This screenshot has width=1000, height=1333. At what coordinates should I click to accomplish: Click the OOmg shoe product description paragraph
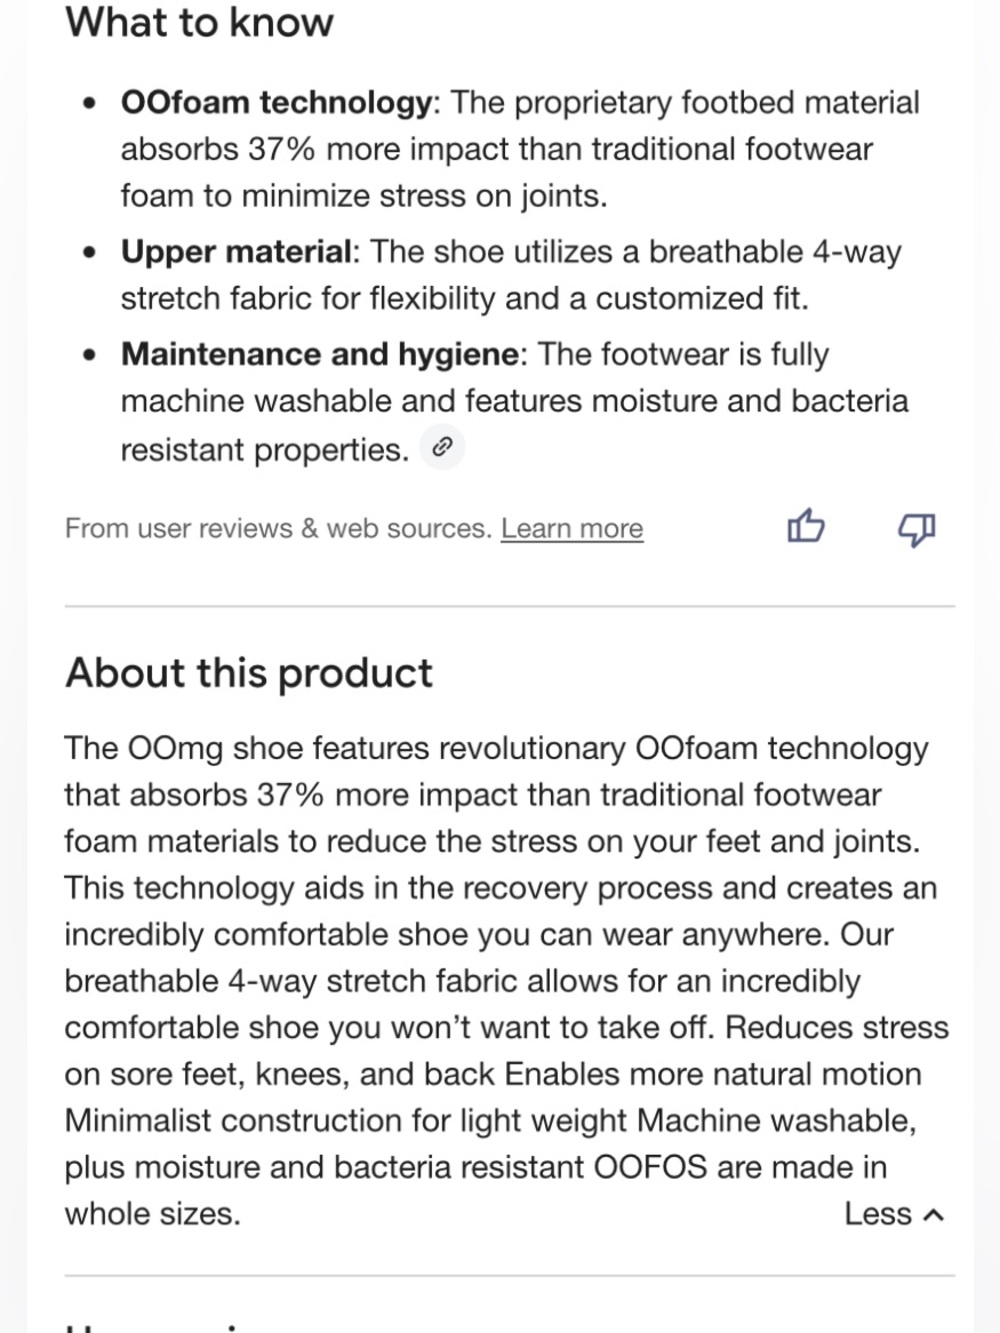pos(505,980)
